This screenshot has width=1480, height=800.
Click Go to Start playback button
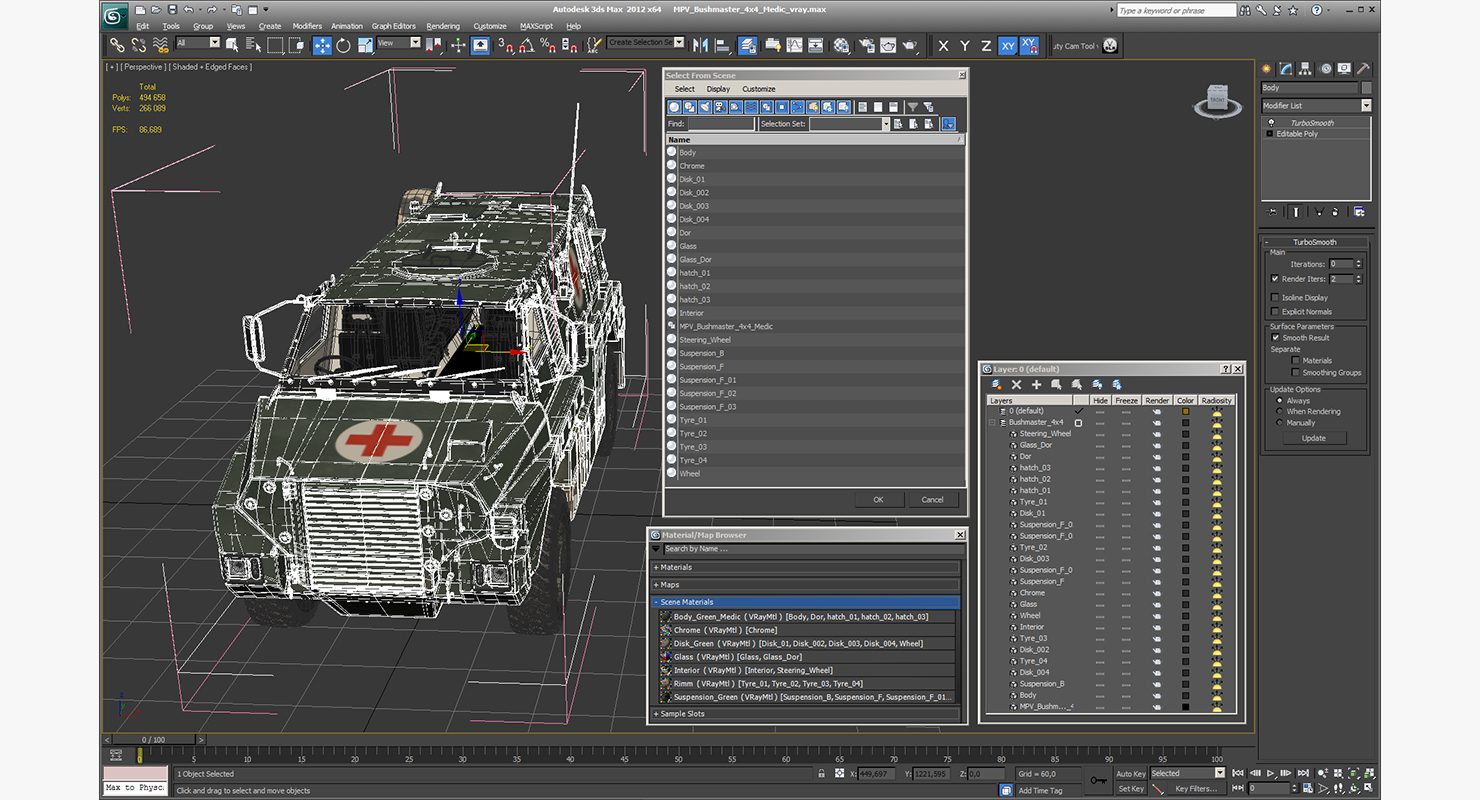click(x=1238, y=773)
